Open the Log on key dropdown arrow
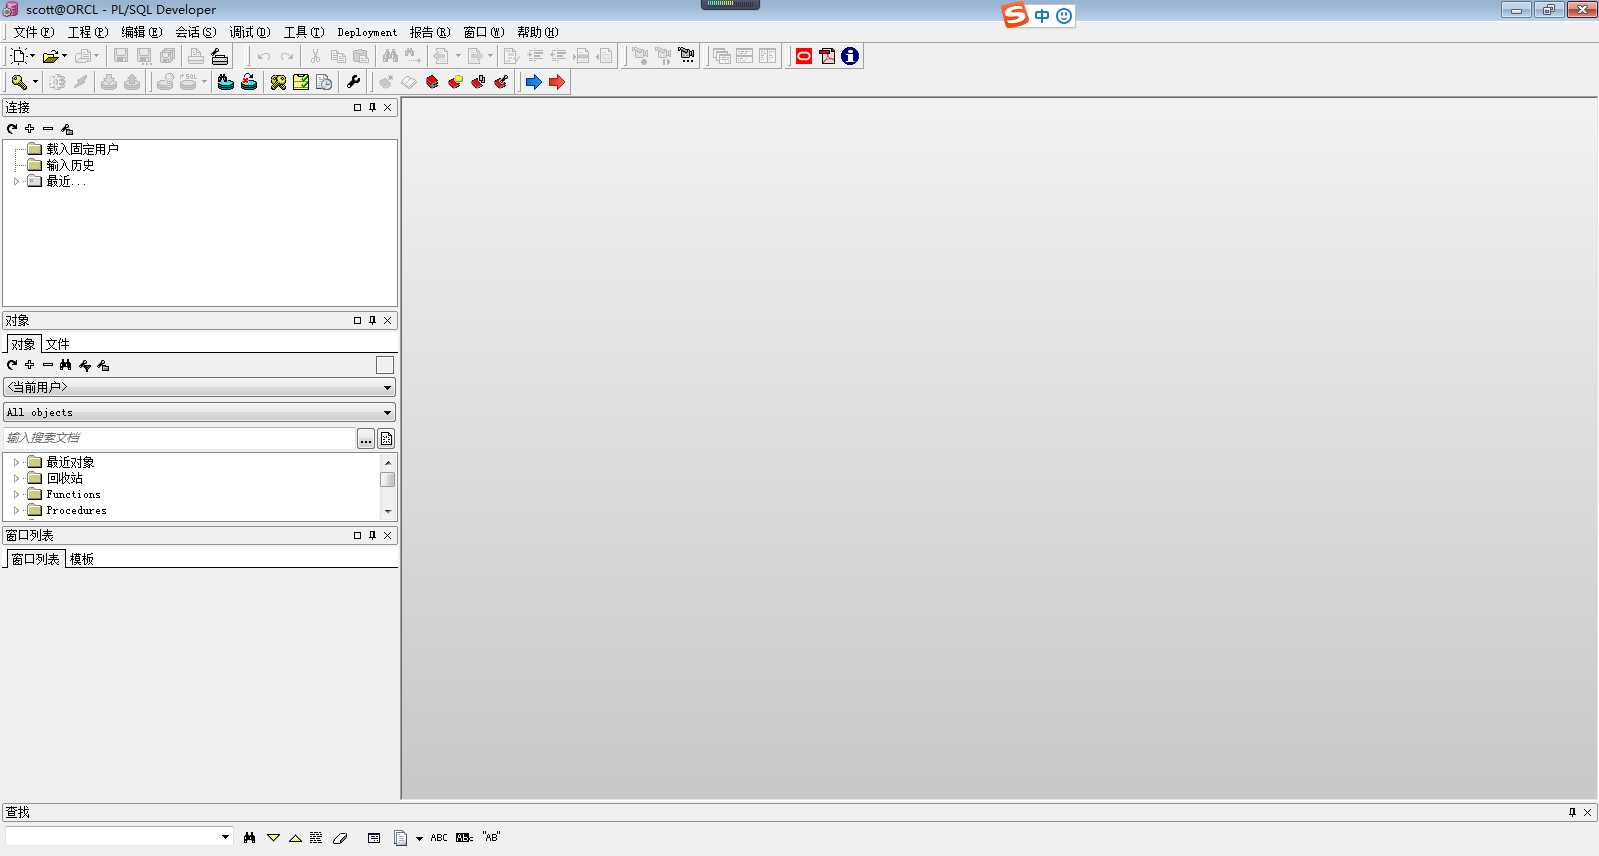Image resolution: width=1599 pixels, height=856 pixels. click(35, 82)
